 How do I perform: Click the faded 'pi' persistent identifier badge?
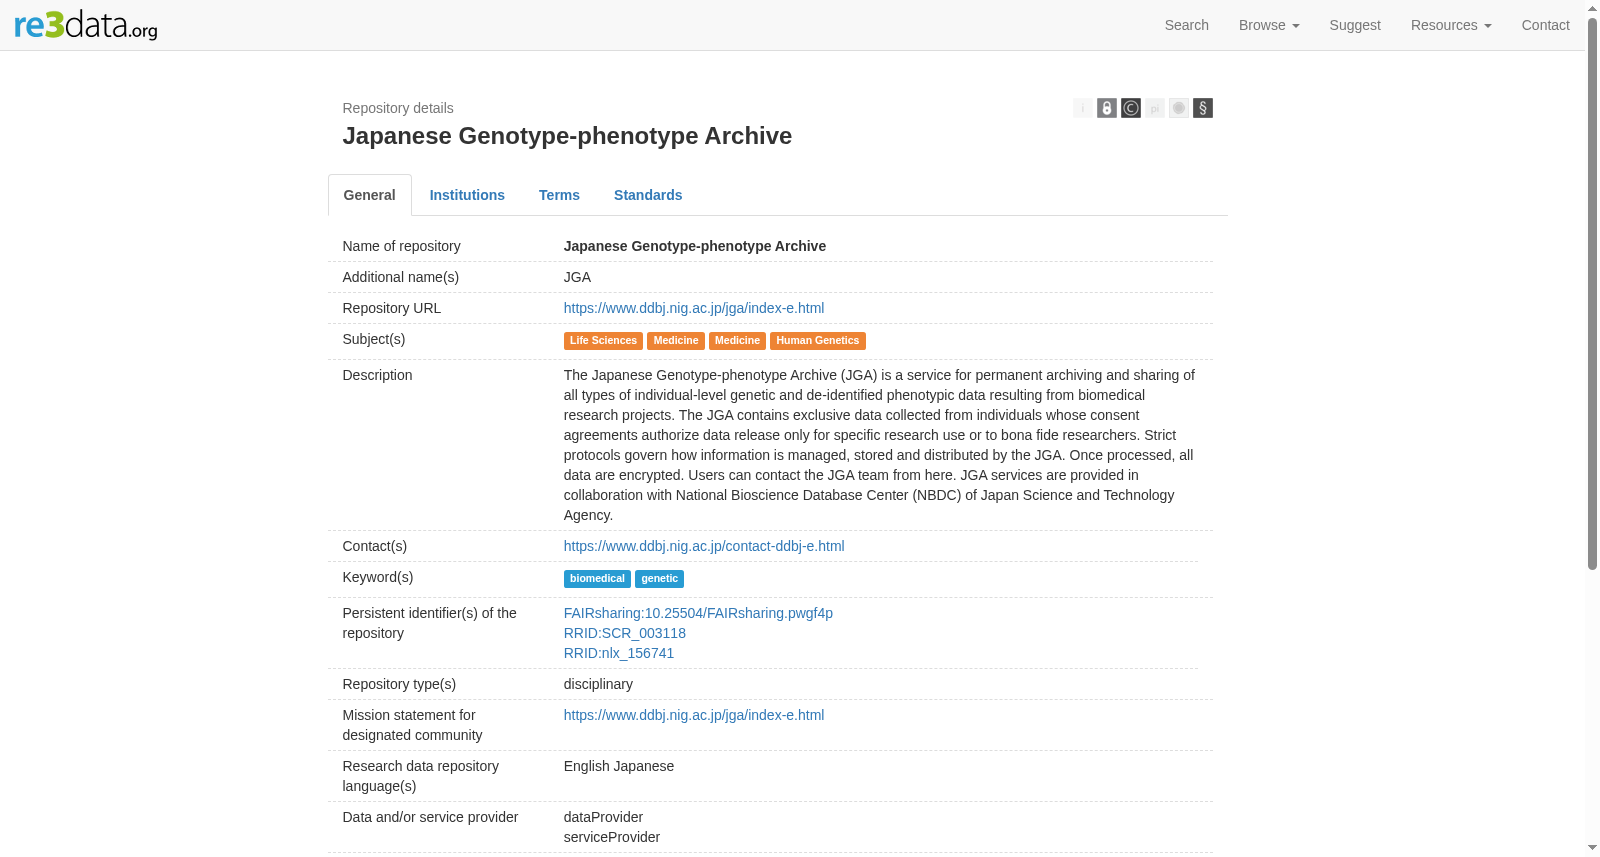pos(1155,108)
